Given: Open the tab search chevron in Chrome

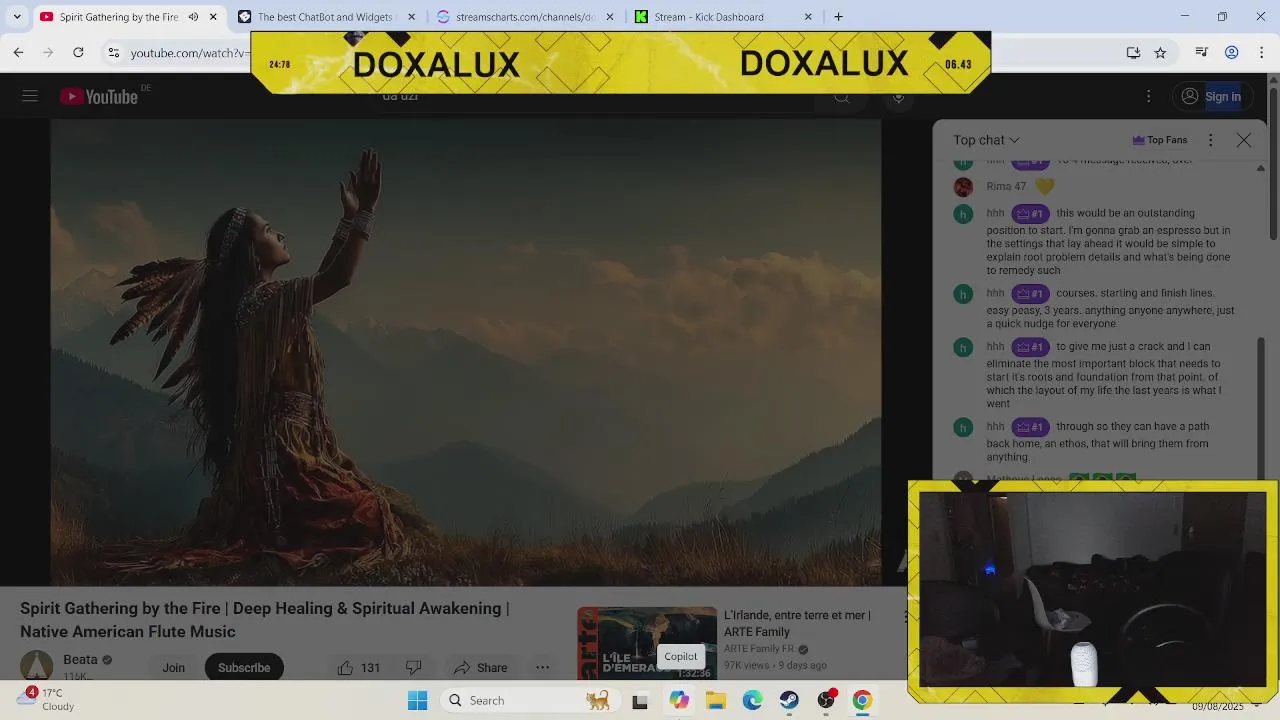Looking at the screenshot, I should point(17,17).
